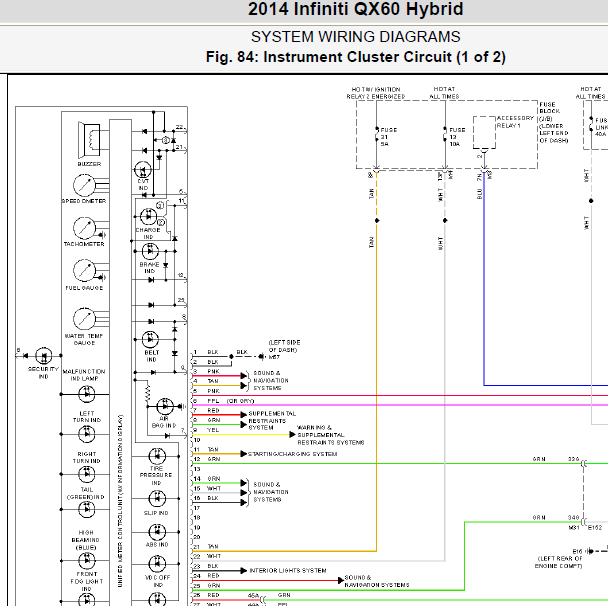608x606 pixels.
Task: Click the 'WATER TEMP GAUGE' label
Action: (x=84, y=339)
